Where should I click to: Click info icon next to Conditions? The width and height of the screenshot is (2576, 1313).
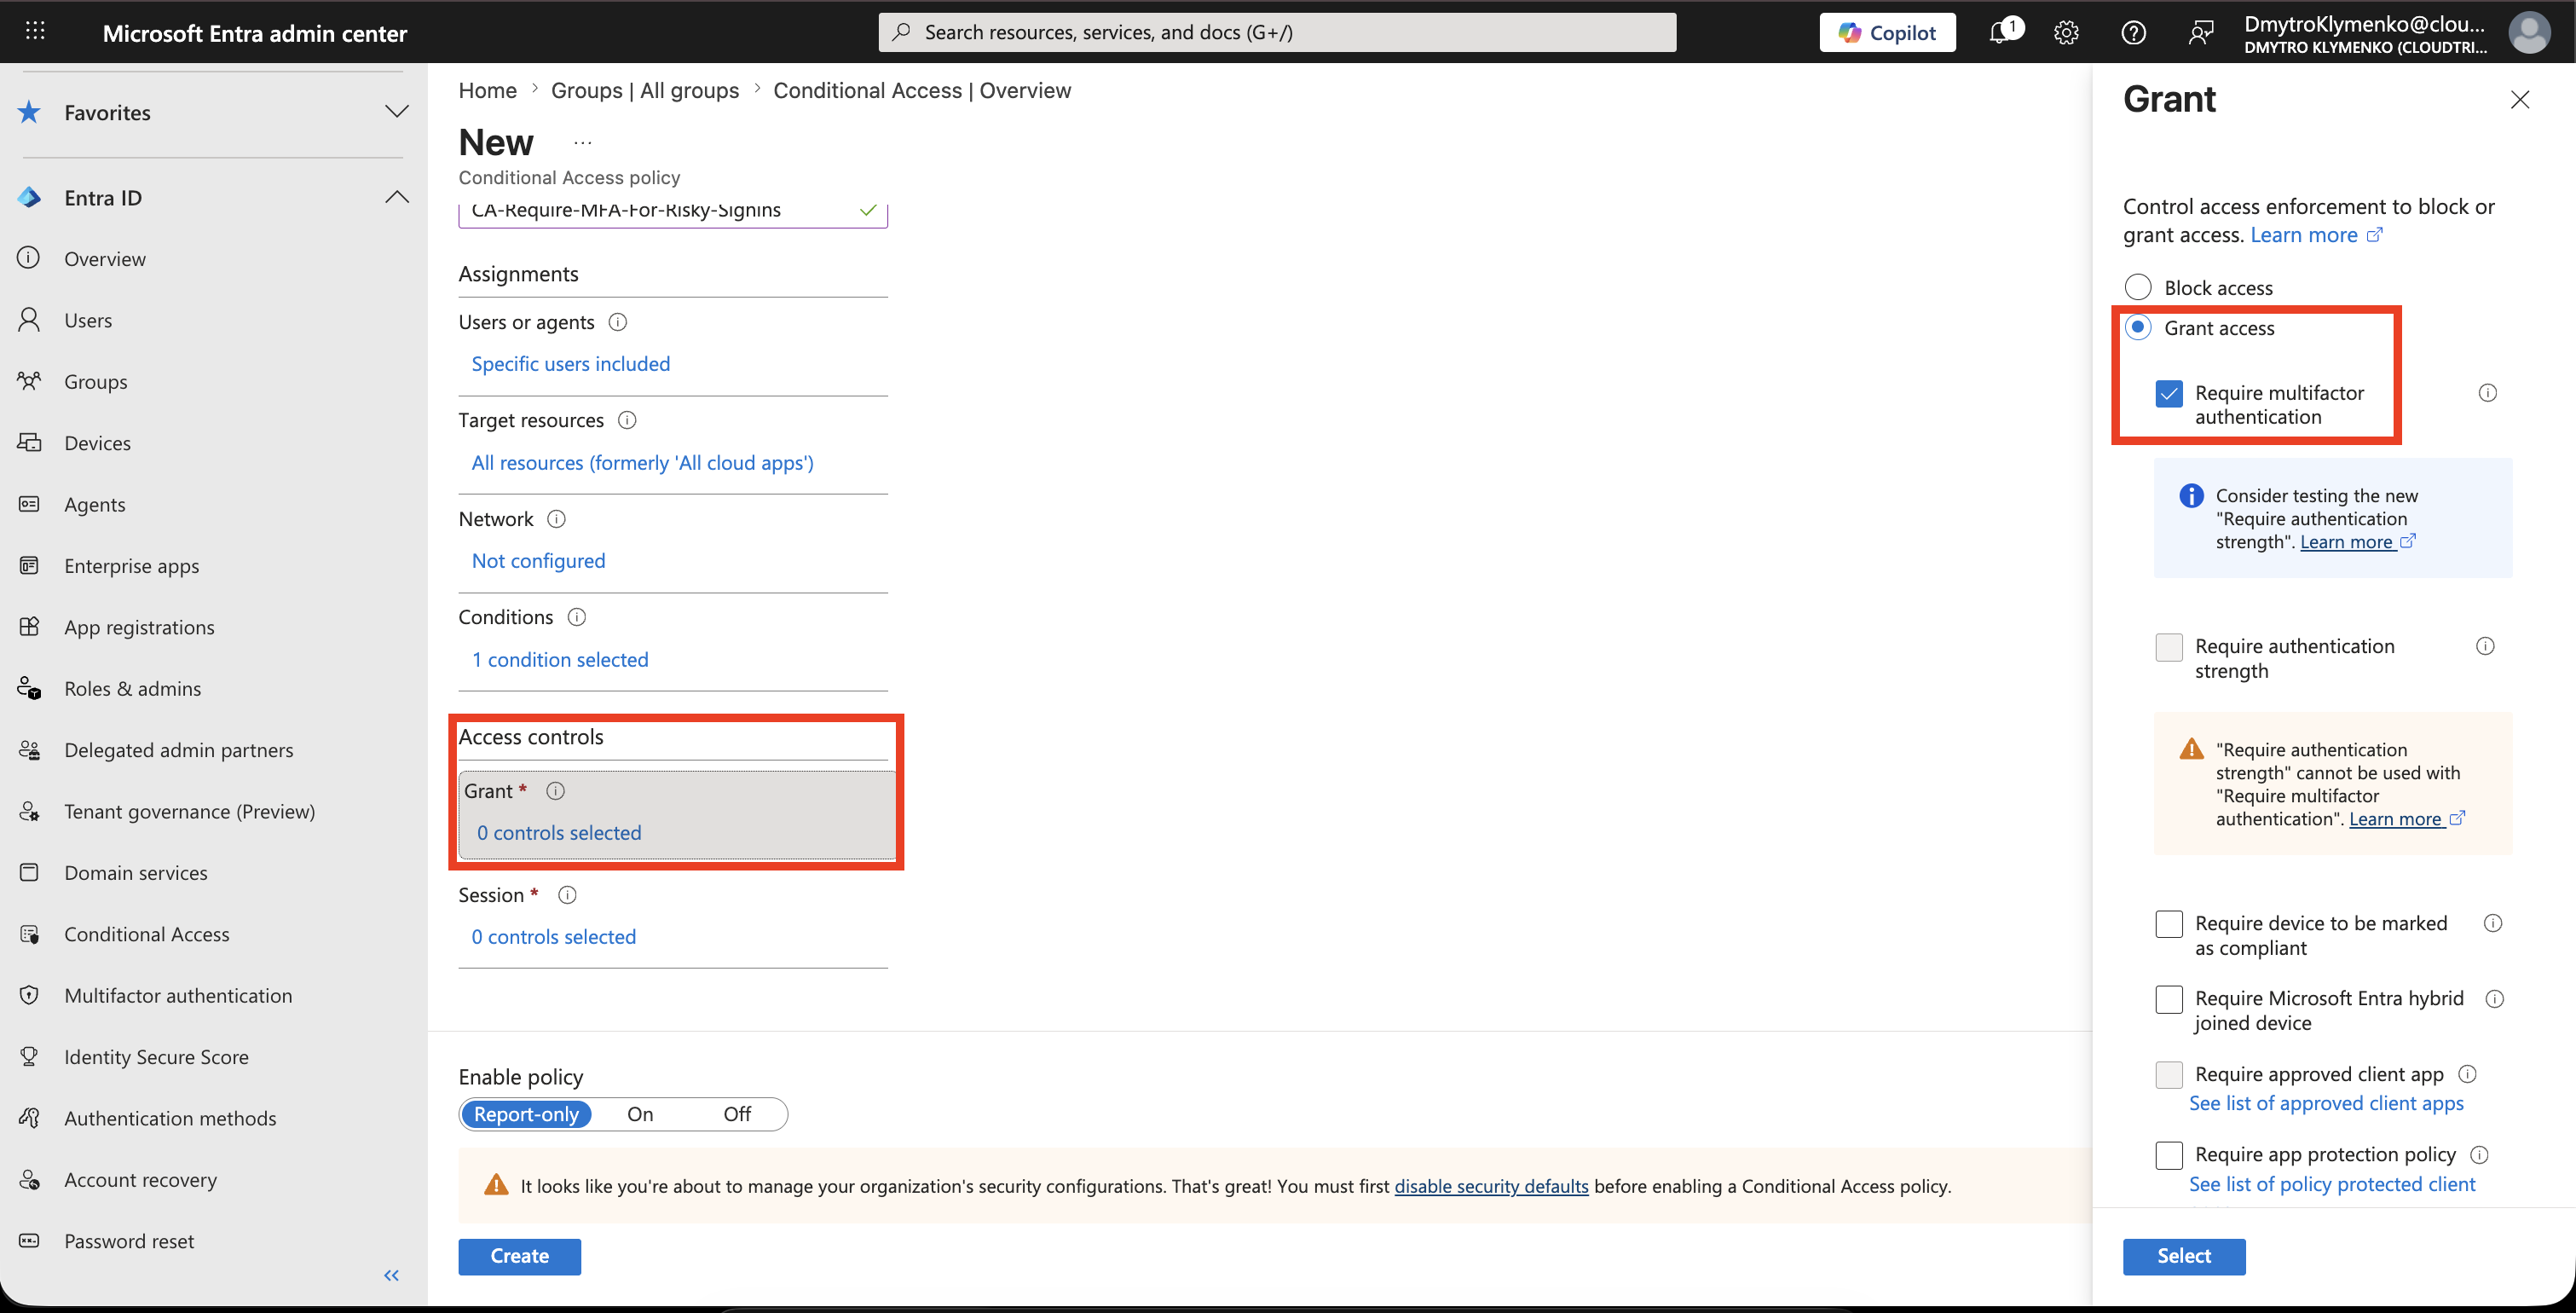pos(577,617)
